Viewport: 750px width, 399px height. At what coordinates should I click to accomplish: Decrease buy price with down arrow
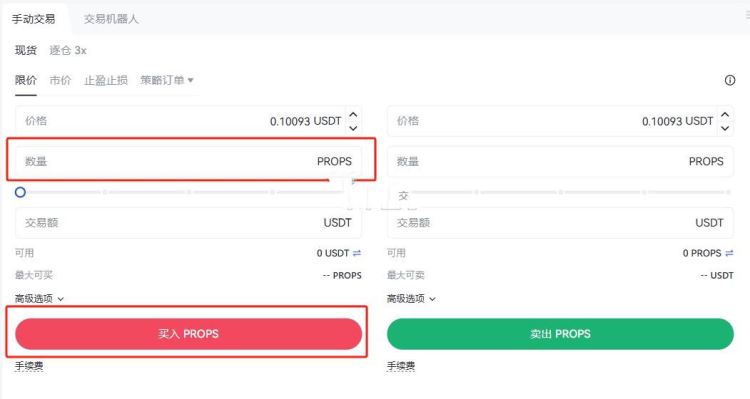coord(353,128)
